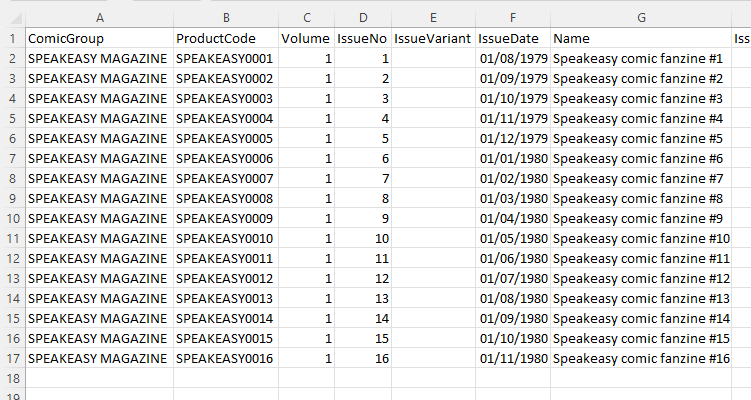Select row 1 header

click(12, 39)
